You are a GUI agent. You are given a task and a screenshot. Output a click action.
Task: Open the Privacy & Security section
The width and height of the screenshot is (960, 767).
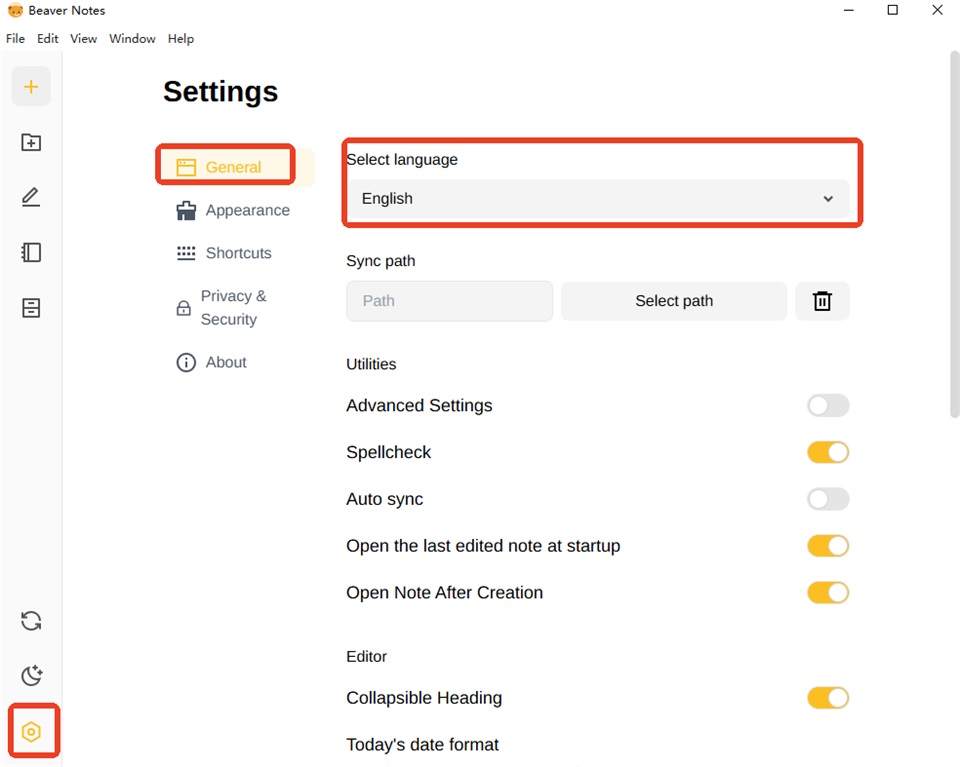click(222, 307)
